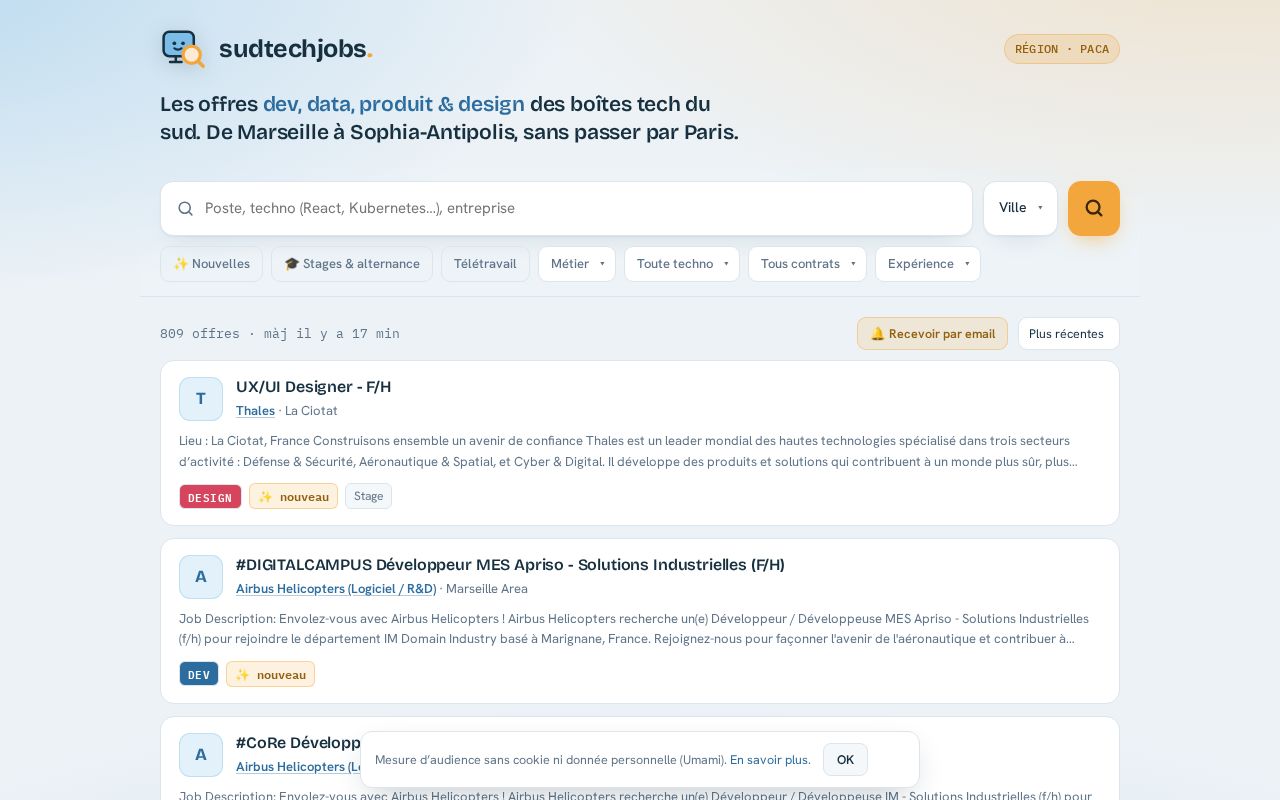Click the Recevoir par email button
The width and height of the screenshot is (1280, 800).
(x=932, y=334)
